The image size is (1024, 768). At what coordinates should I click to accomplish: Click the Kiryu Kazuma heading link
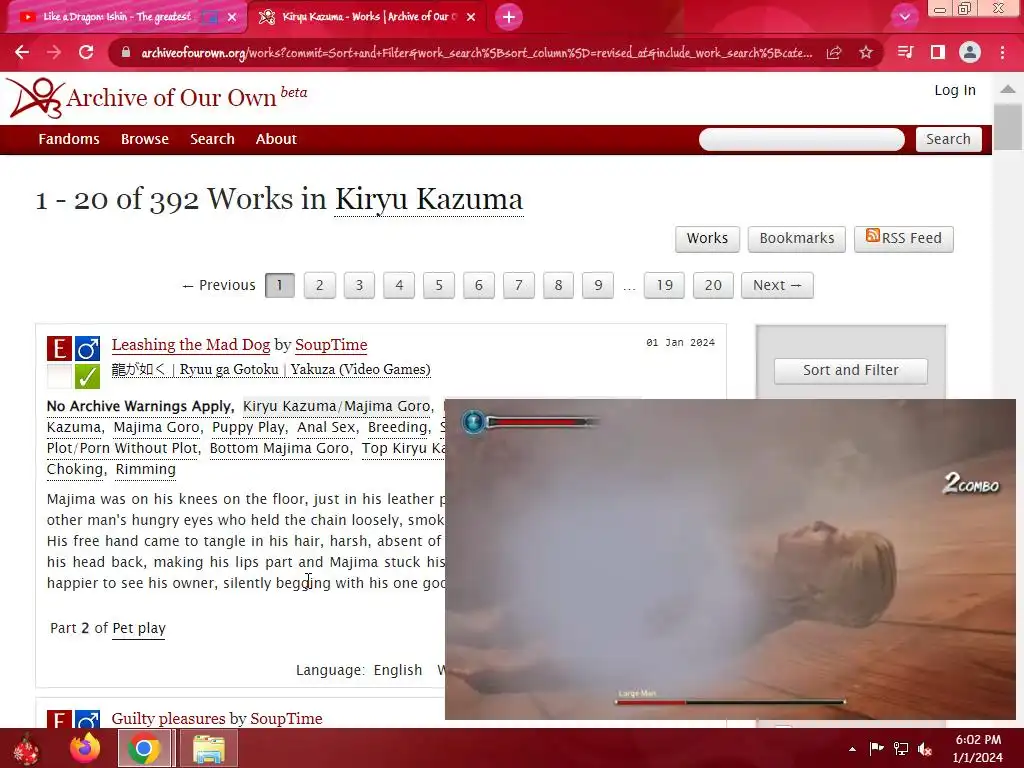429,199
